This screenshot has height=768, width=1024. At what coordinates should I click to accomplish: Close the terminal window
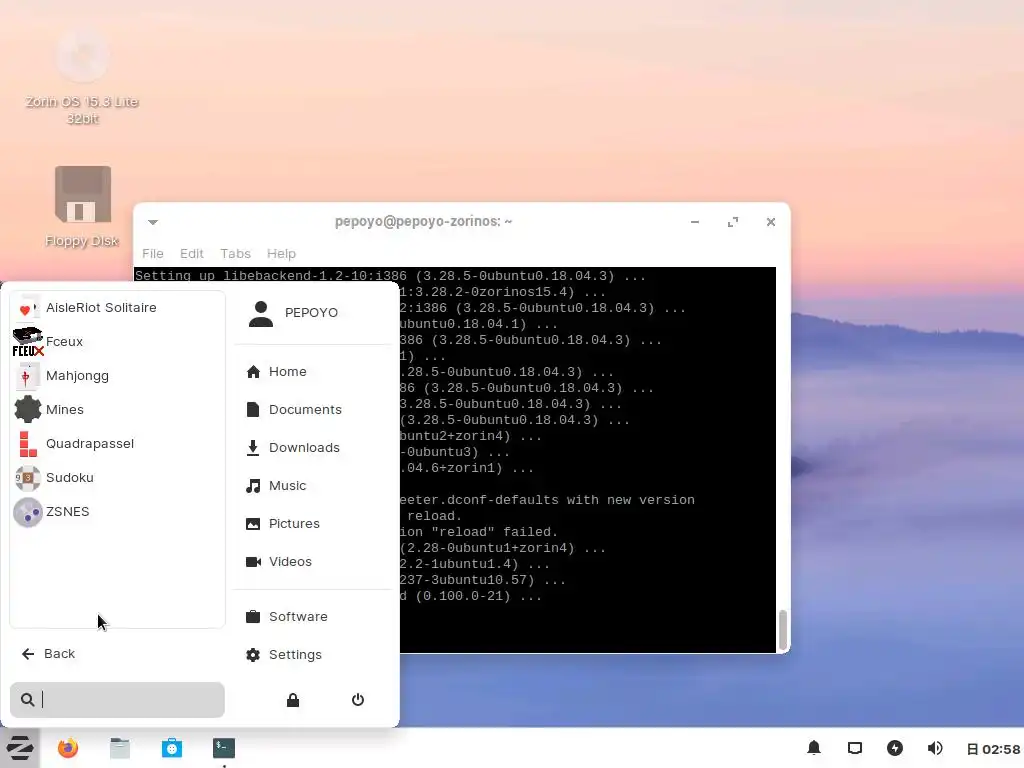pyautogui.click(x=771, y=222)
